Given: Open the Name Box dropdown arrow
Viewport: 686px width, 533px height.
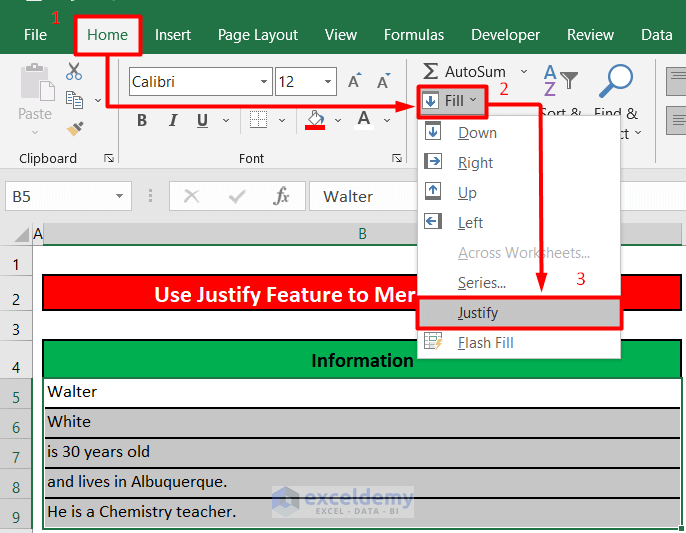Looking at the screenshot, I should tap(119, 196).
